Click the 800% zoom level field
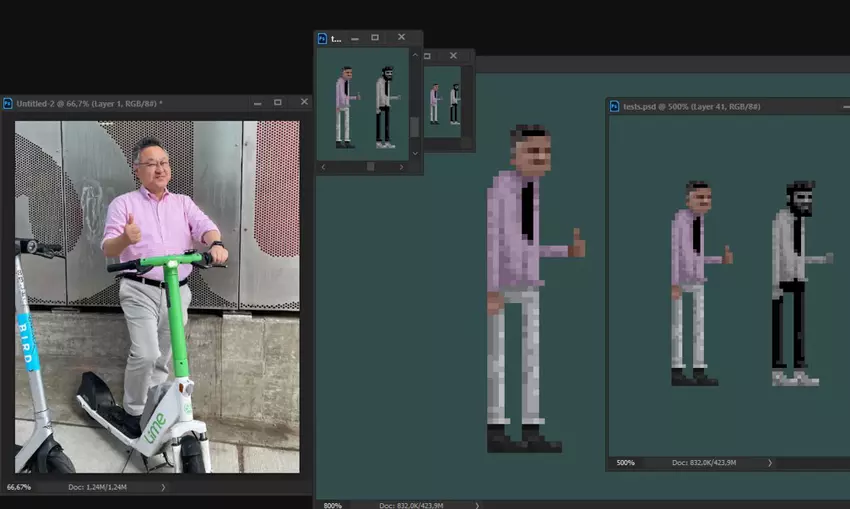Image resolution: width=850 pixels, height=509 pixels. 332,505
